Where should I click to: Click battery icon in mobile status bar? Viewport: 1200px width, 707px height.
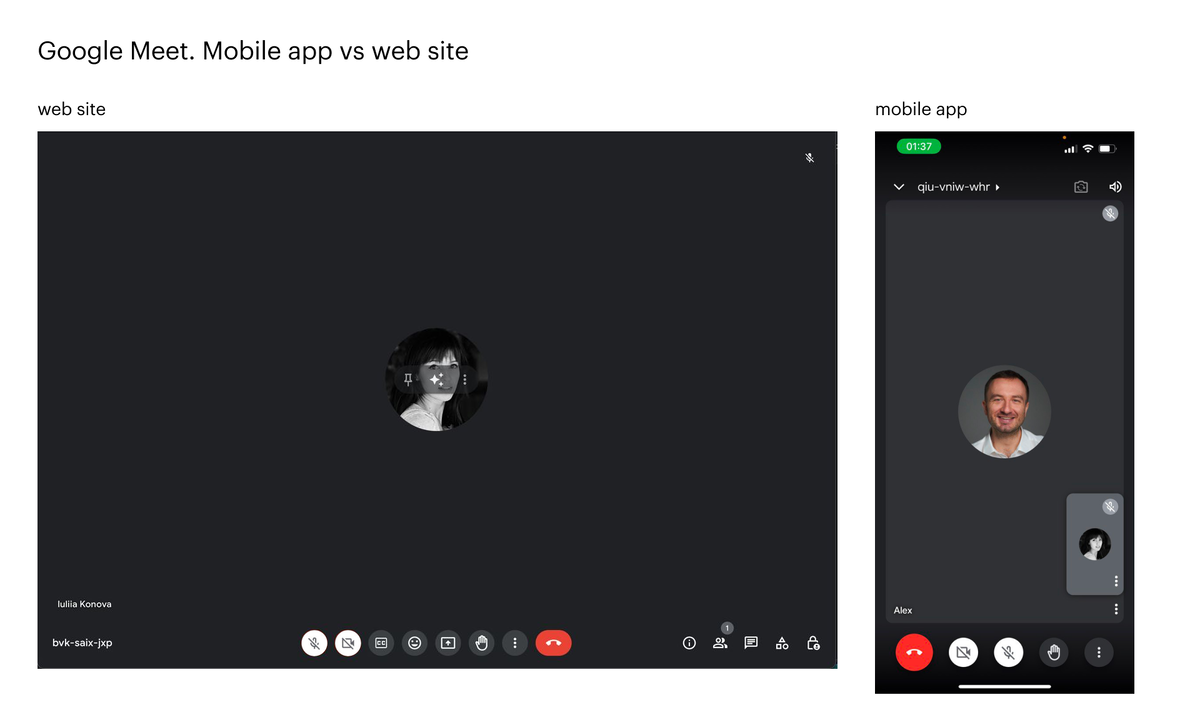tap(1107, 149)
